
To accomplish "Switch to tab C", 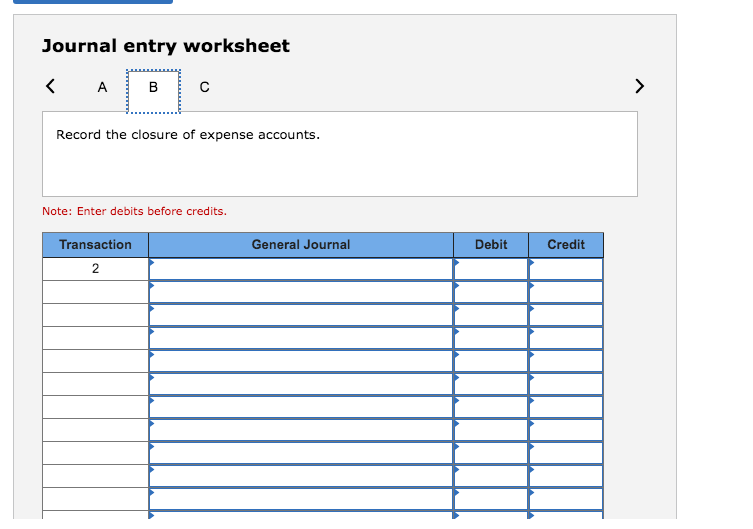I will click(x=204, y=87).
